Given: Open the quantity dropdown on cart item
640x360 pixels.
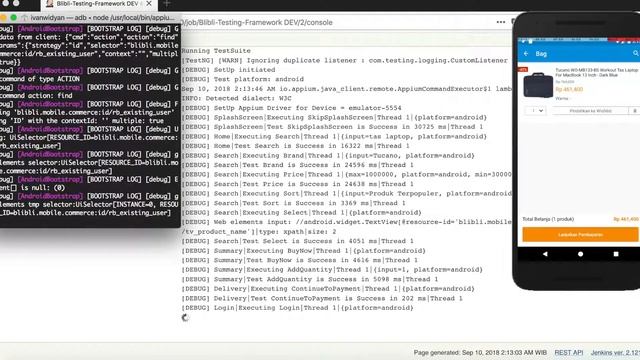Looking at the screenshot, I should 536,111.
